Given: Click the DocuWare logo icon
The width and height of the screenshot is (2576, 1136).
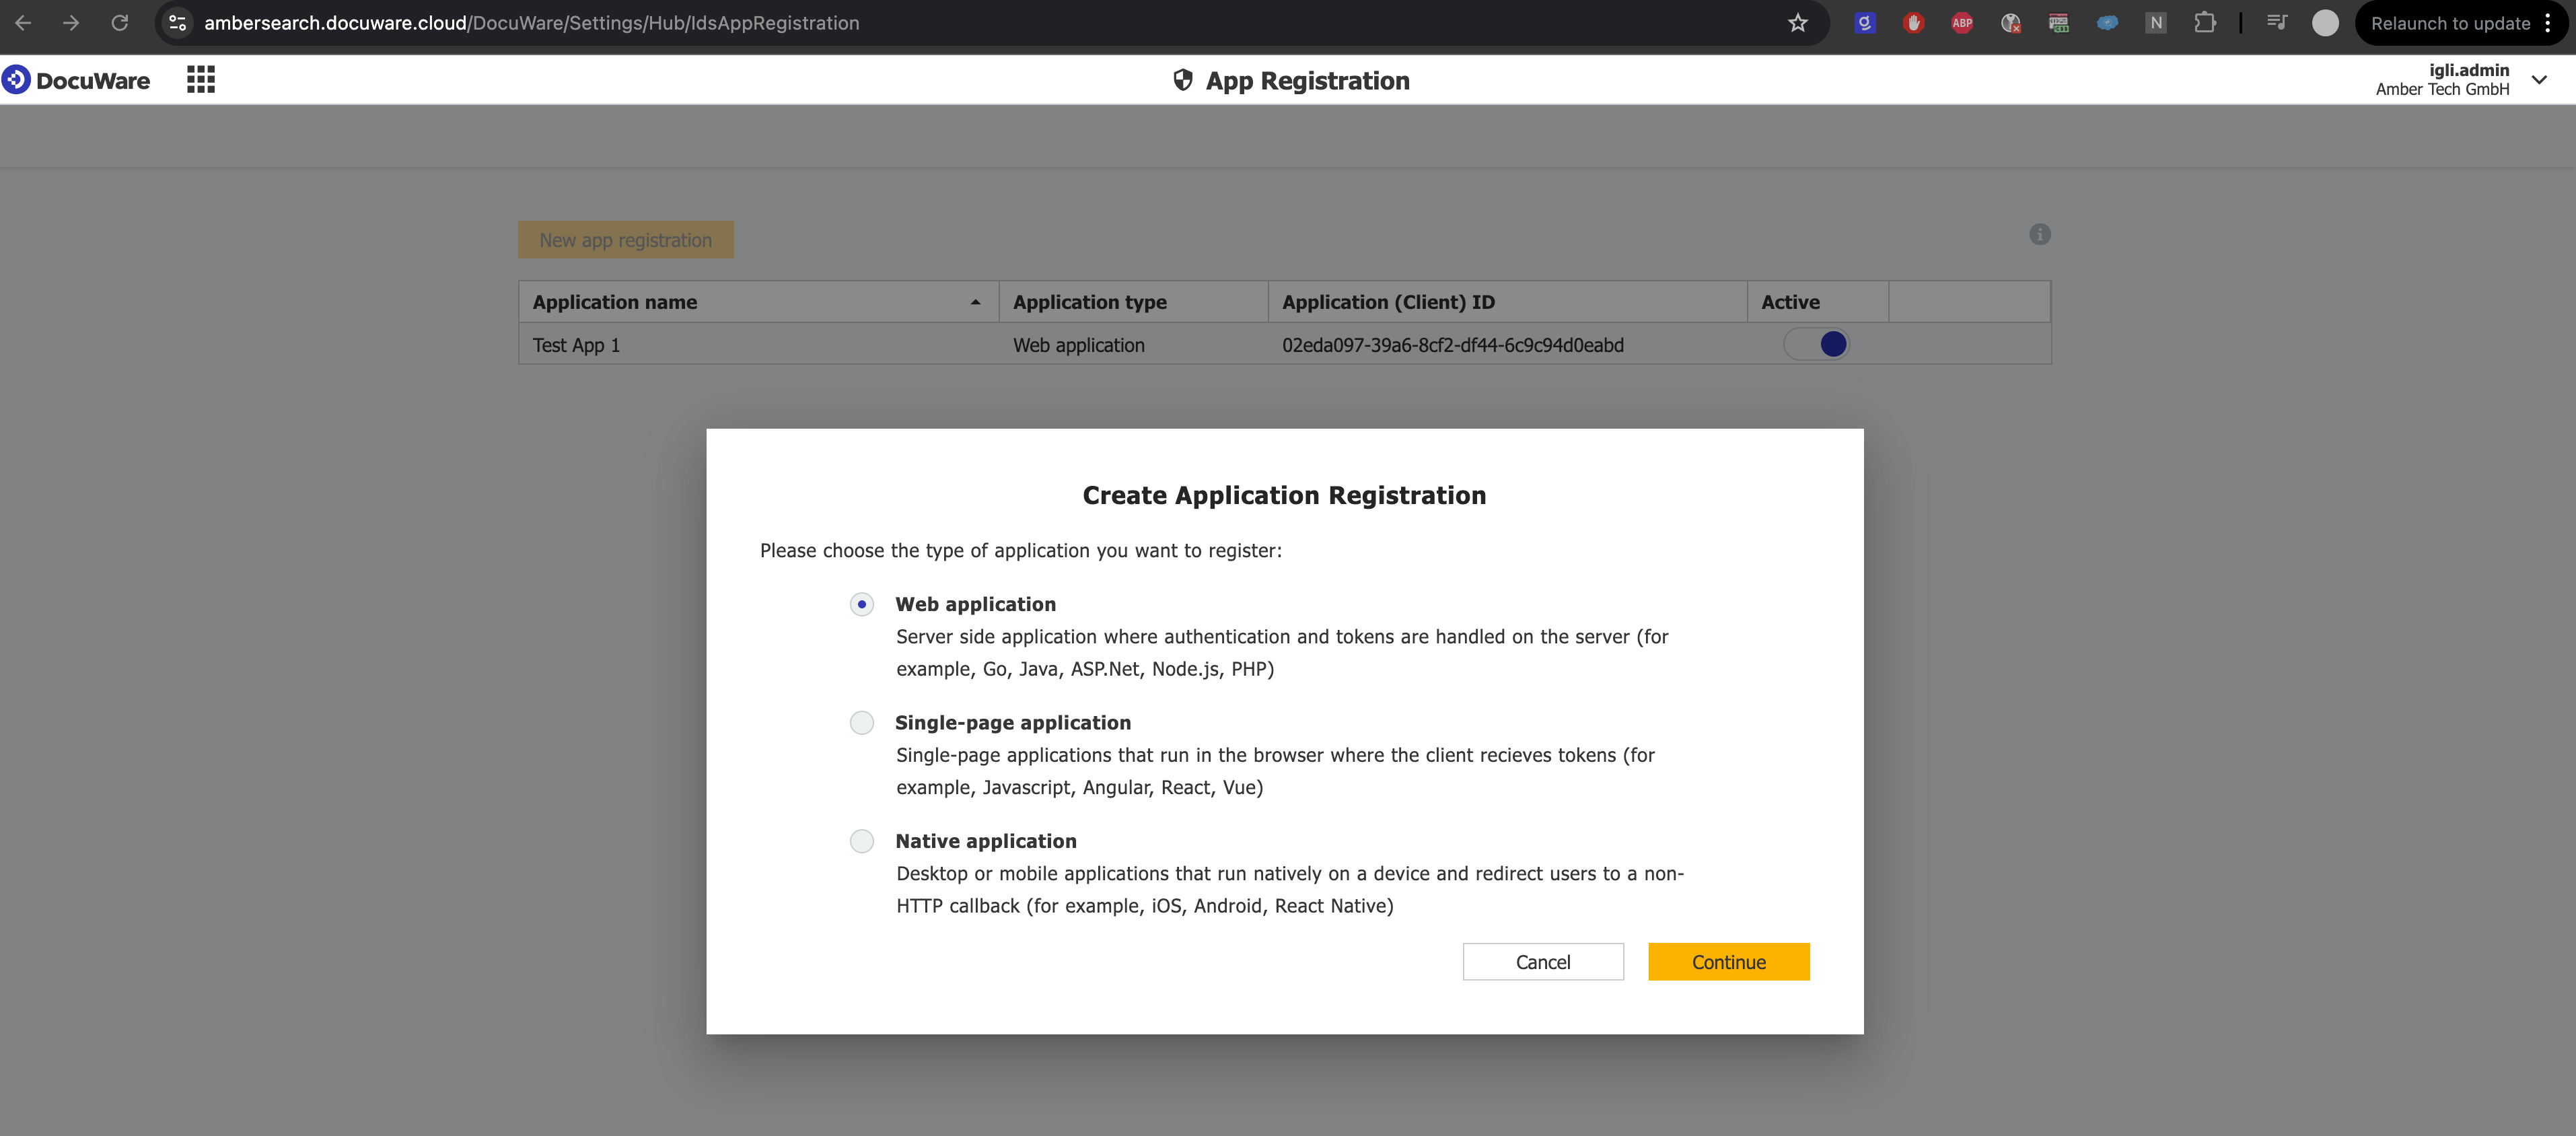Looking at the screenshot, I should point(16,80).
